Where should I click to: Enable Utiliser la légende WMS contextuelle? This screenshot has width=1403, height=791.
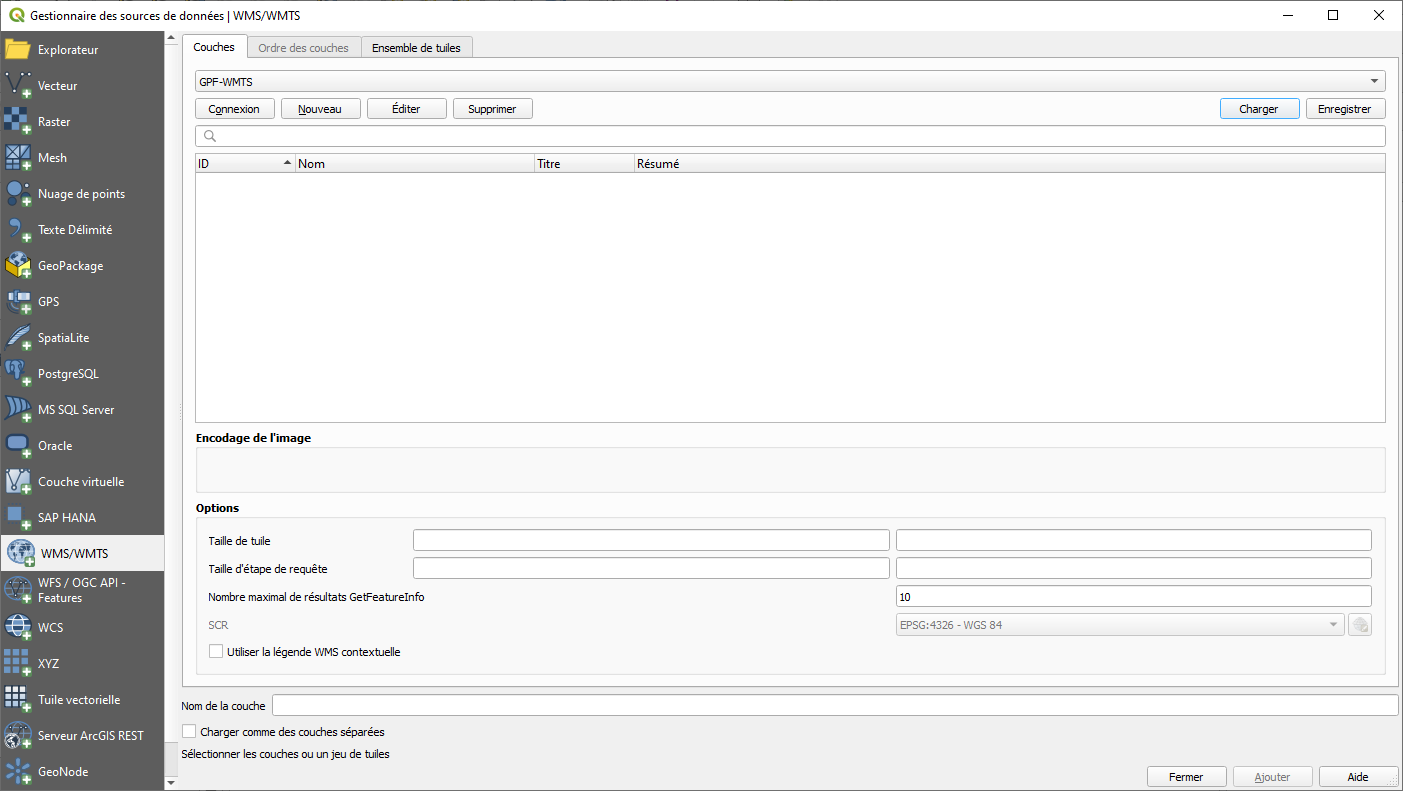(x=216, y=652)
